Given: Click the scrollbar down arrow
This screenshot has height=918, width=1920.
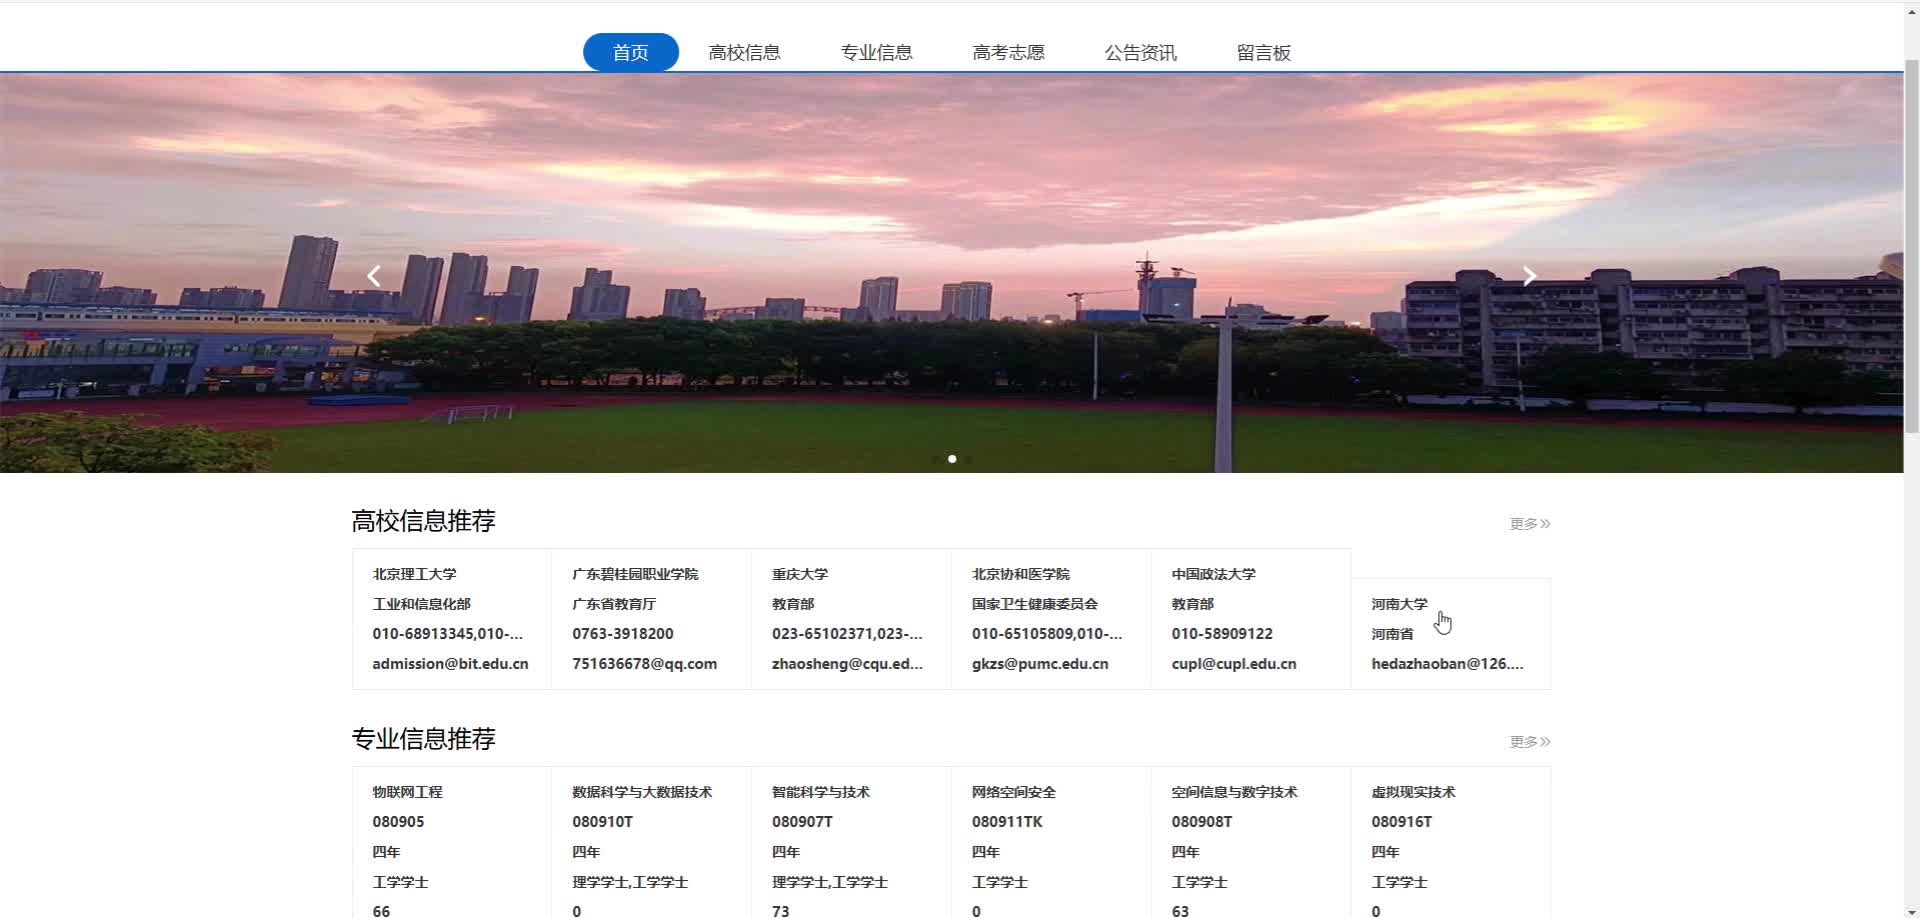Looking at the screenshot, I should tap(1911, 908).
